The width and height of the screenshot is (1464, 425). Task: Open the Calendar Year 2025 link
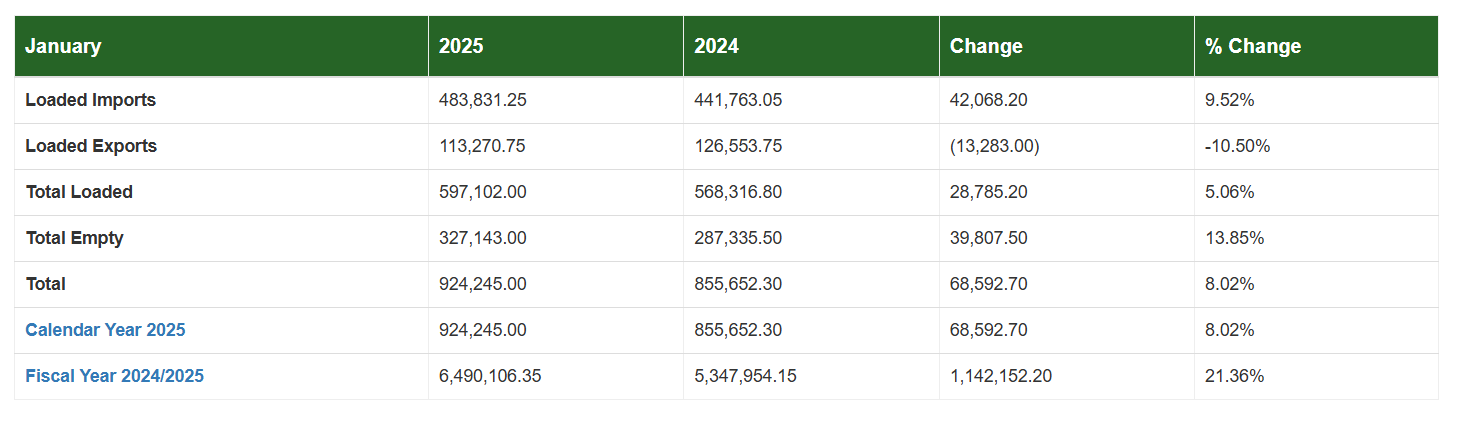click(105, 330)
